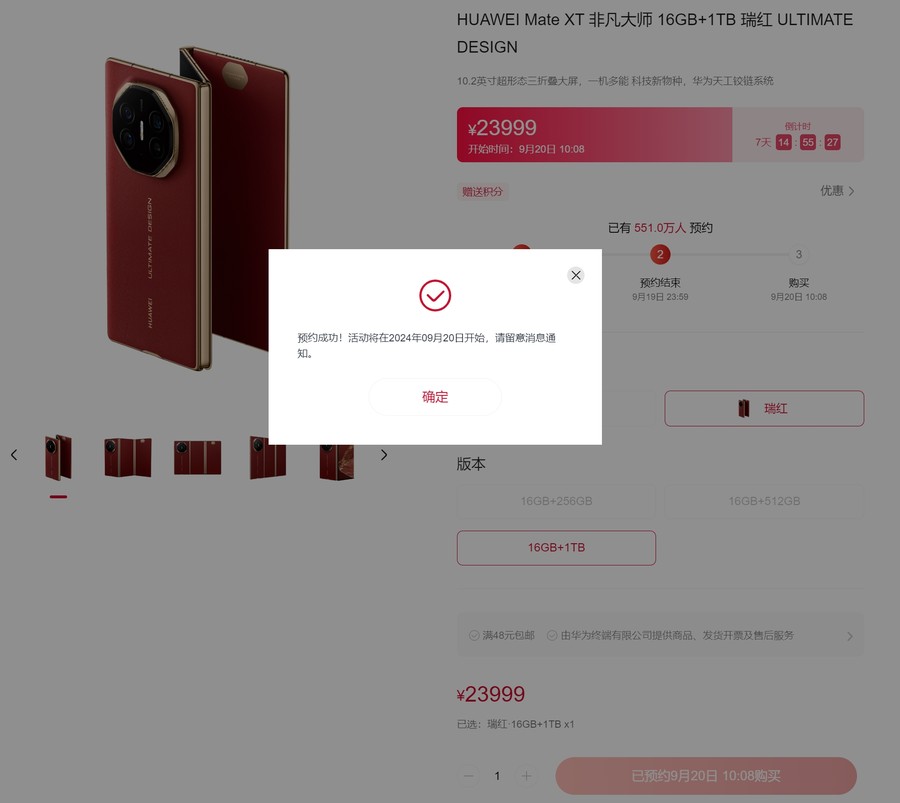
Task: Click the quantity number field
Action: click(x=498, y=776)
